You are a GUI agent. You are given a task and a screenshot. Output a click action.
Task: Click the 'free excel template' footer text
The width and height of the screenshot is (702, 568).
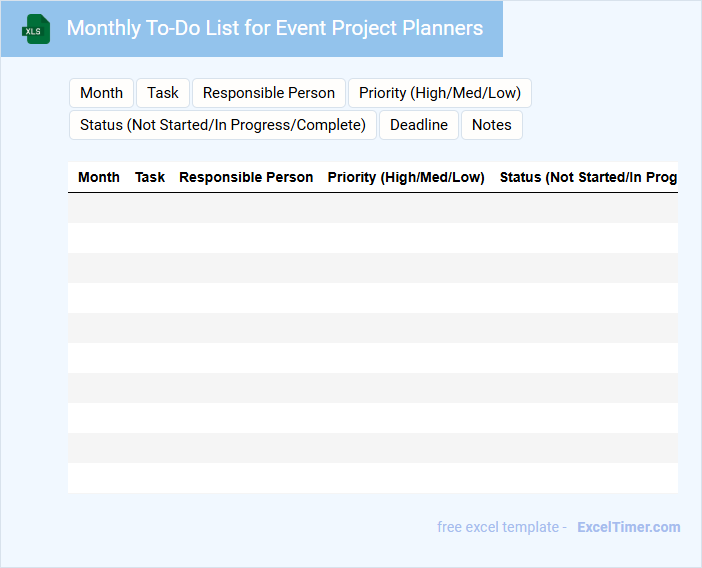pyautogui.click(x=502, y=527)
